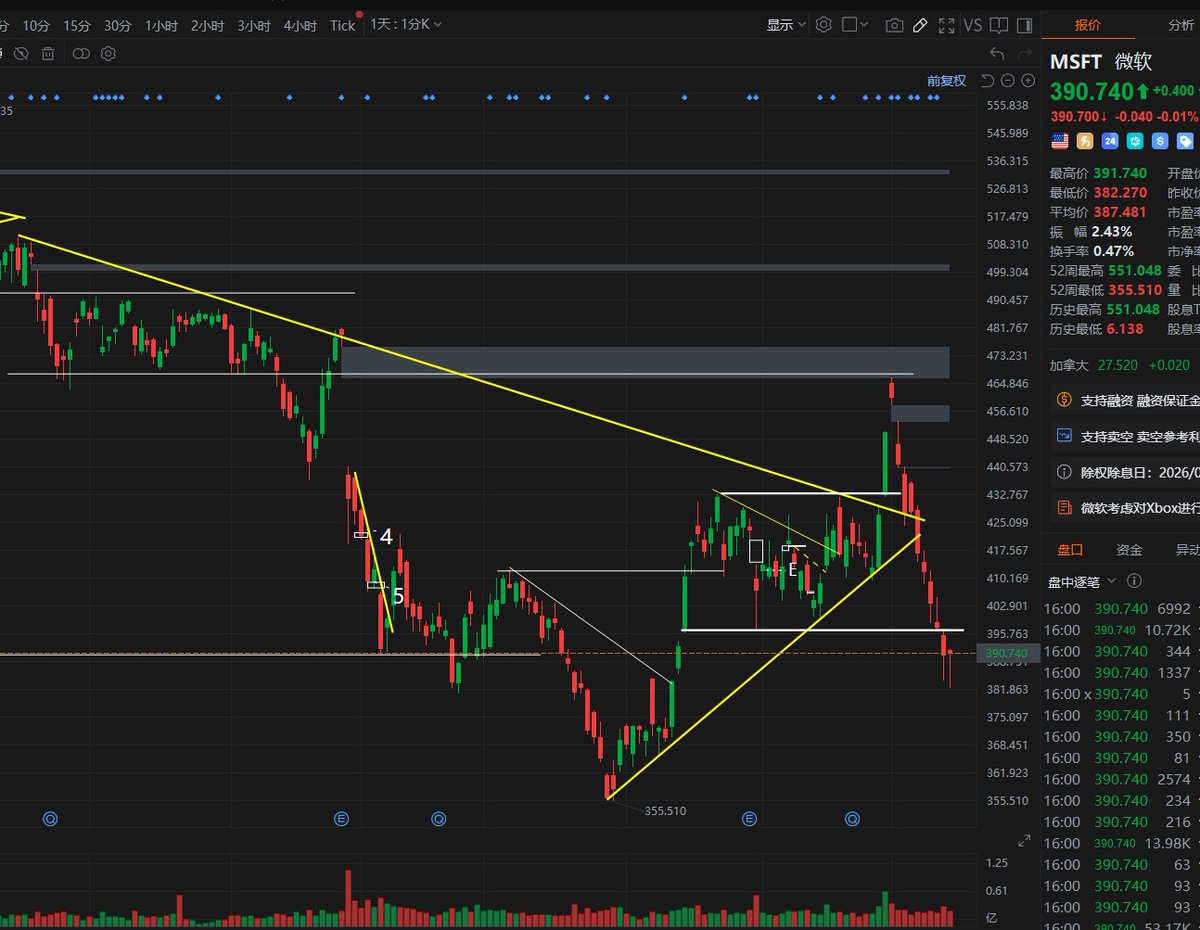
Task: Redo the last drawing action
Action: click(1023, 53)
